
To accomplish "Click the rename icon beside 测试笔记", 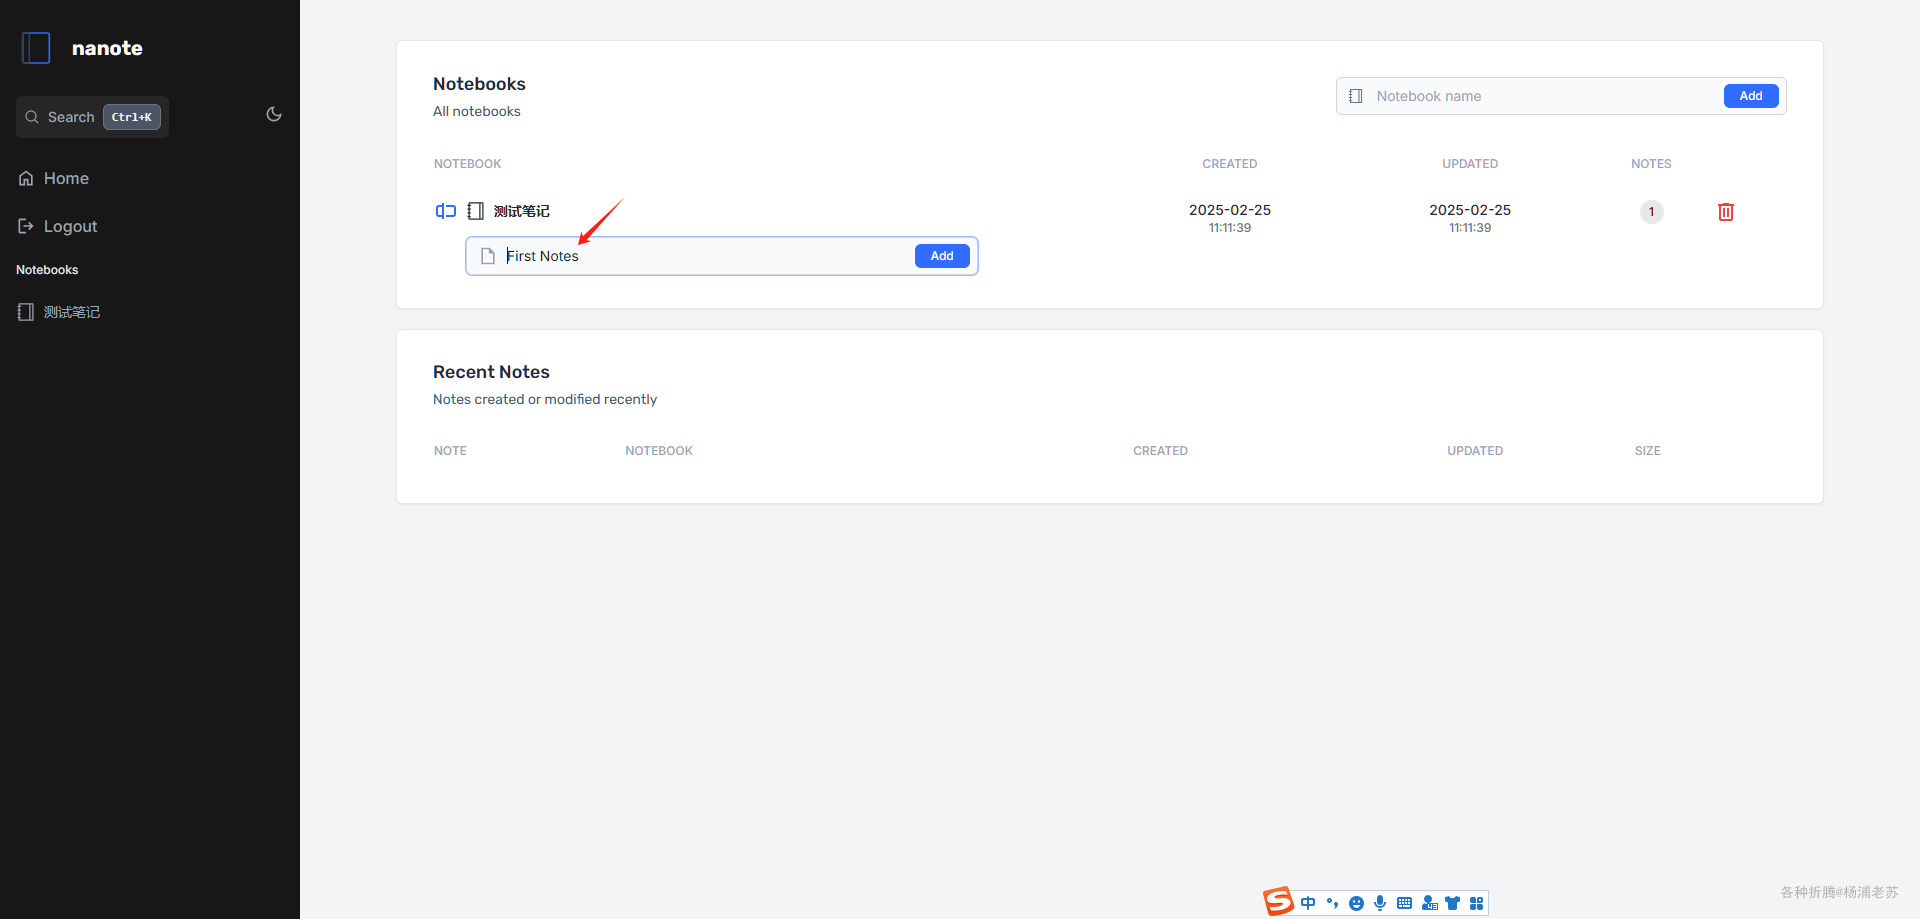I will pos(446,211).
